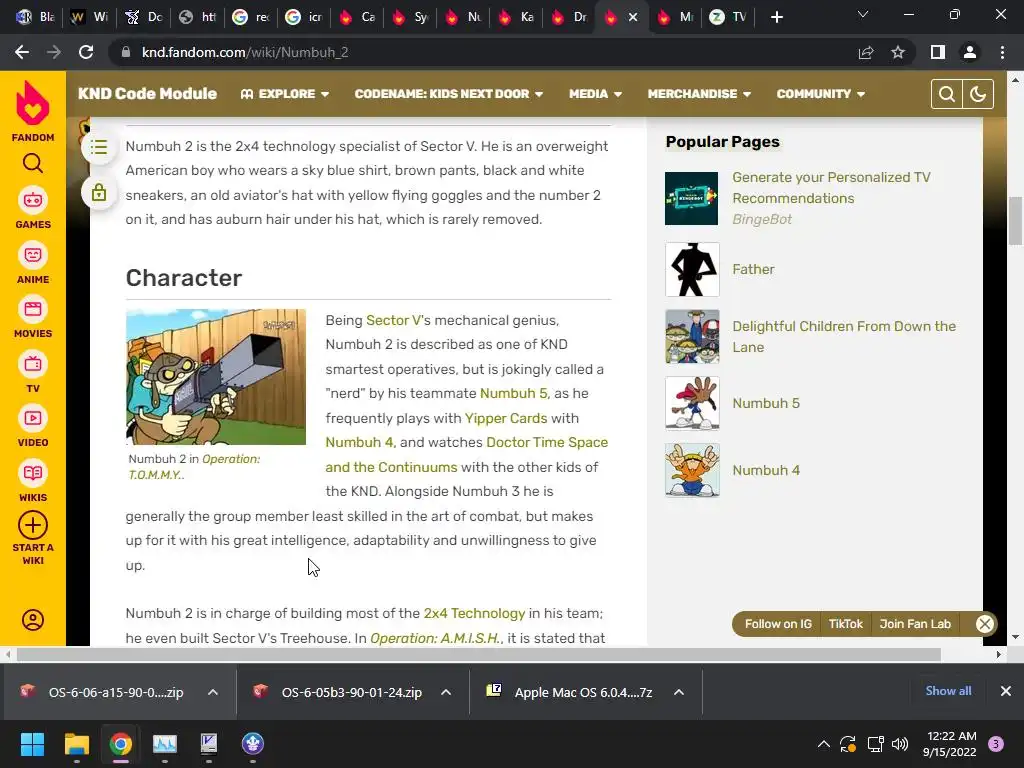
Task: Open the Anime section in sidebar
Action: pyautogui.click(x=33, y=263)
